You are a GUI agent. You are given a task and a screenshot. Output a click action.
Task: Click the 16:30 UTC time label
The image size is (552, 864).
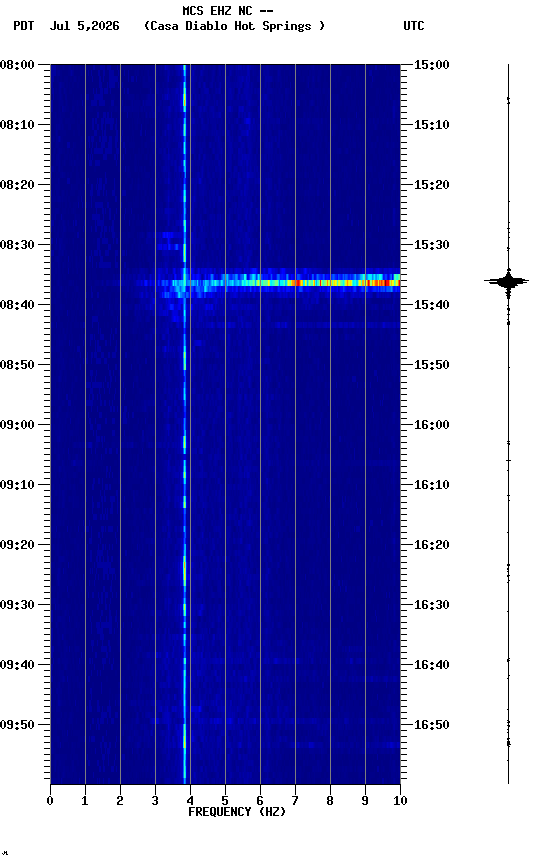coord(432,605)
